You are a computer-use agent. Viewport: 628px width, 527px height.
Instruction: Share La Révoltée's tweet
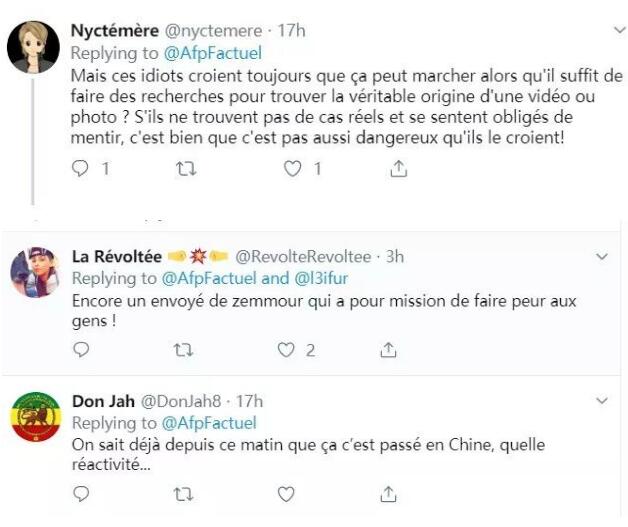[x=391, y=350]
